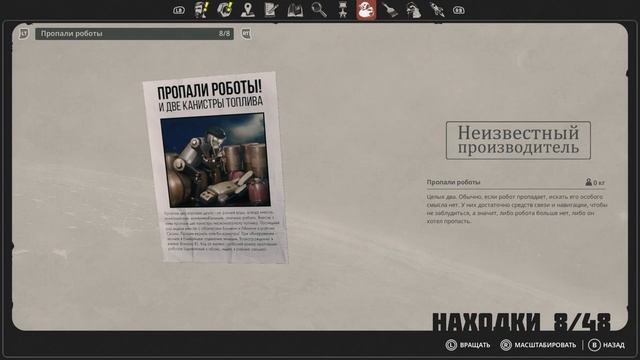The height and width of the screenshot is (360, 640).
Task: Click poster subtitle 'И ДВЕ КАНИСТРЫ ТОПЛИВА'
Action: pos(211,104)
